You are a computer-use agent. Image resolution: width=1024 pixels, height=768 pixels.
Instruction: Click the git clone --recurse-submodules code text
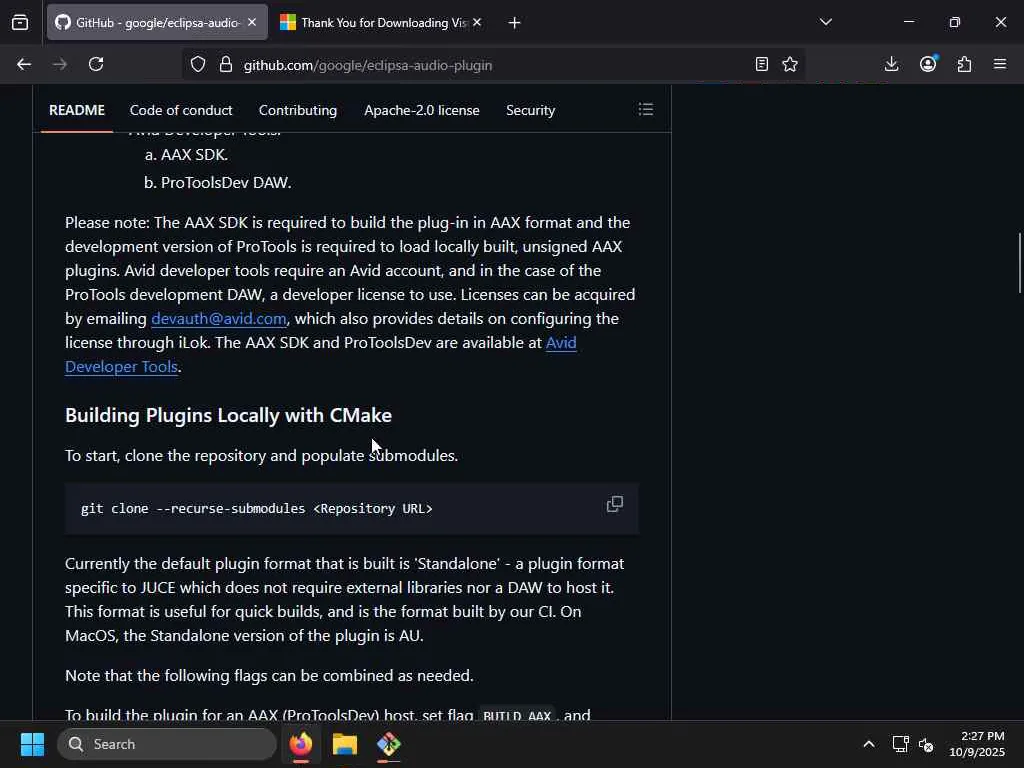click(257, 509)
